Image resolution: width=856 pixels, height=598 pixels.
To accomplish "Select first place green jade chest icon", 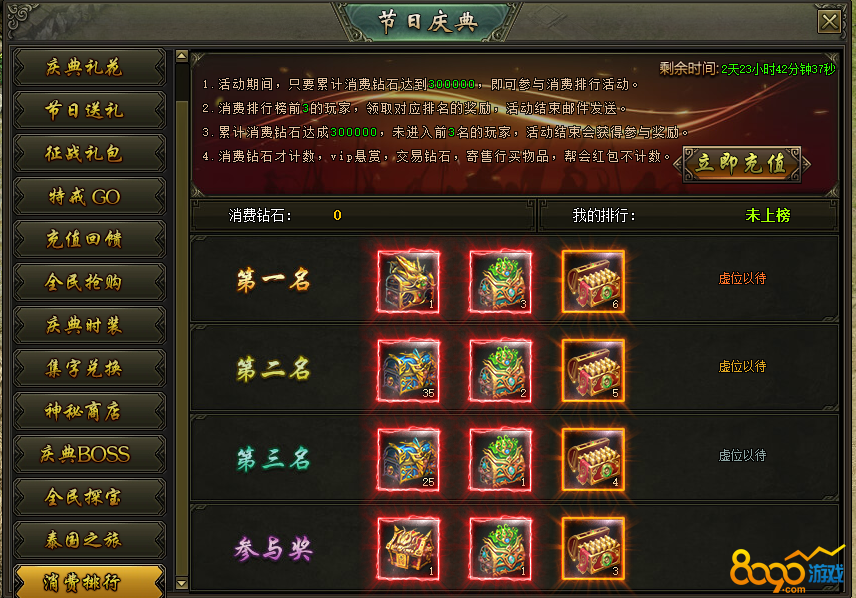I will click(x=501, y=281).
